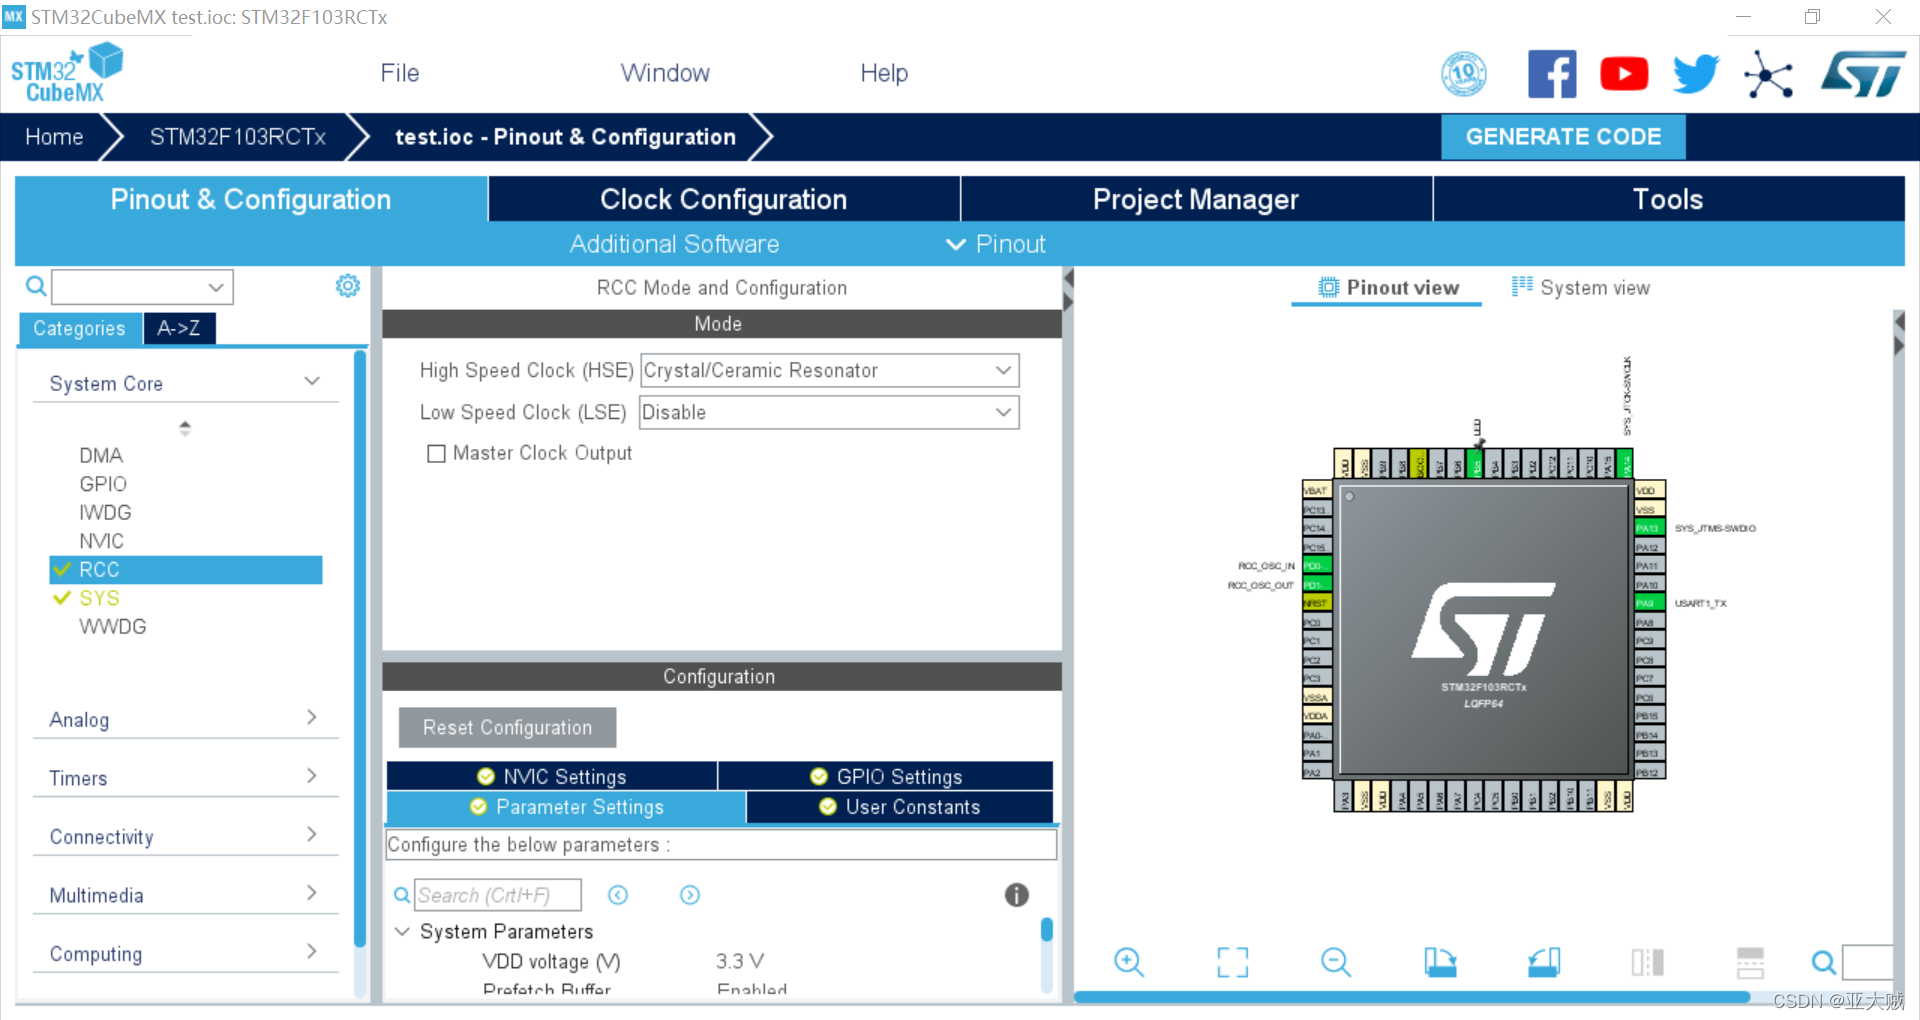Open the File menu
Screen dimensions: 1920x1020
click(400, 73)
